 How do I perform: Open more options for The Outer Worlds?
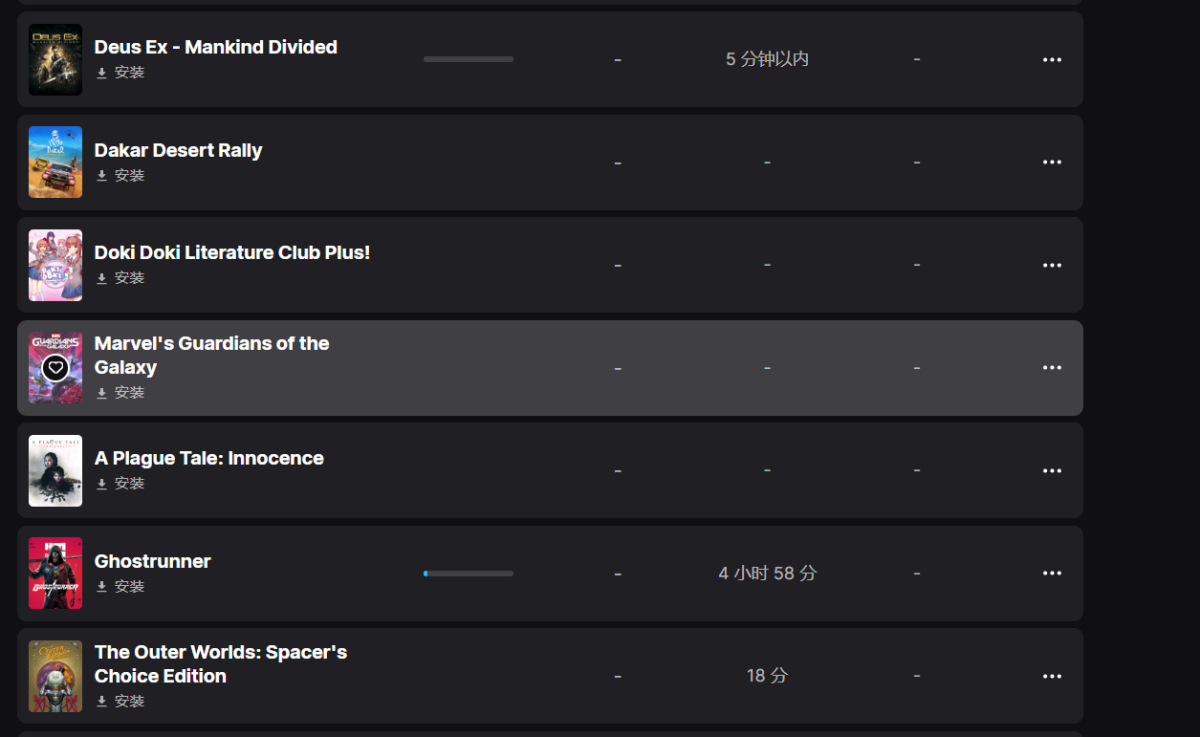click(x=1052, y=676)
